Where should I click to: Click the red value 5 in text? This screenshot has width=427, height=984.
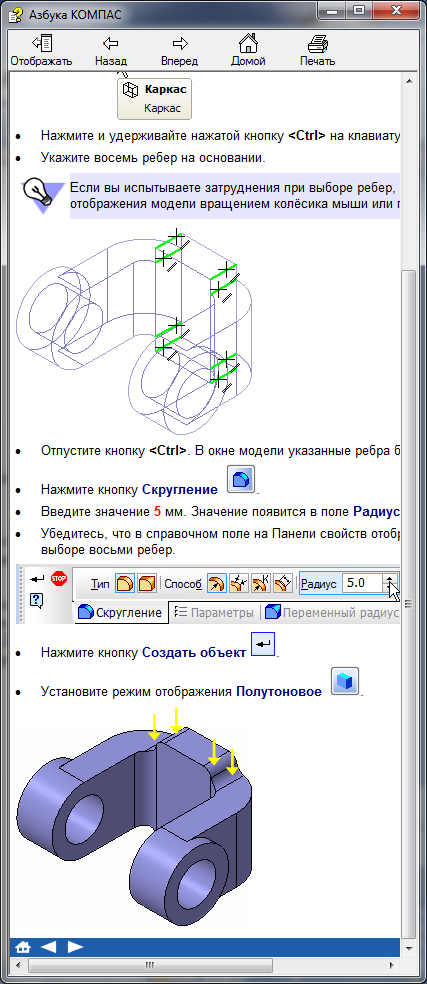pyautogui.click(x=157, y=511)
